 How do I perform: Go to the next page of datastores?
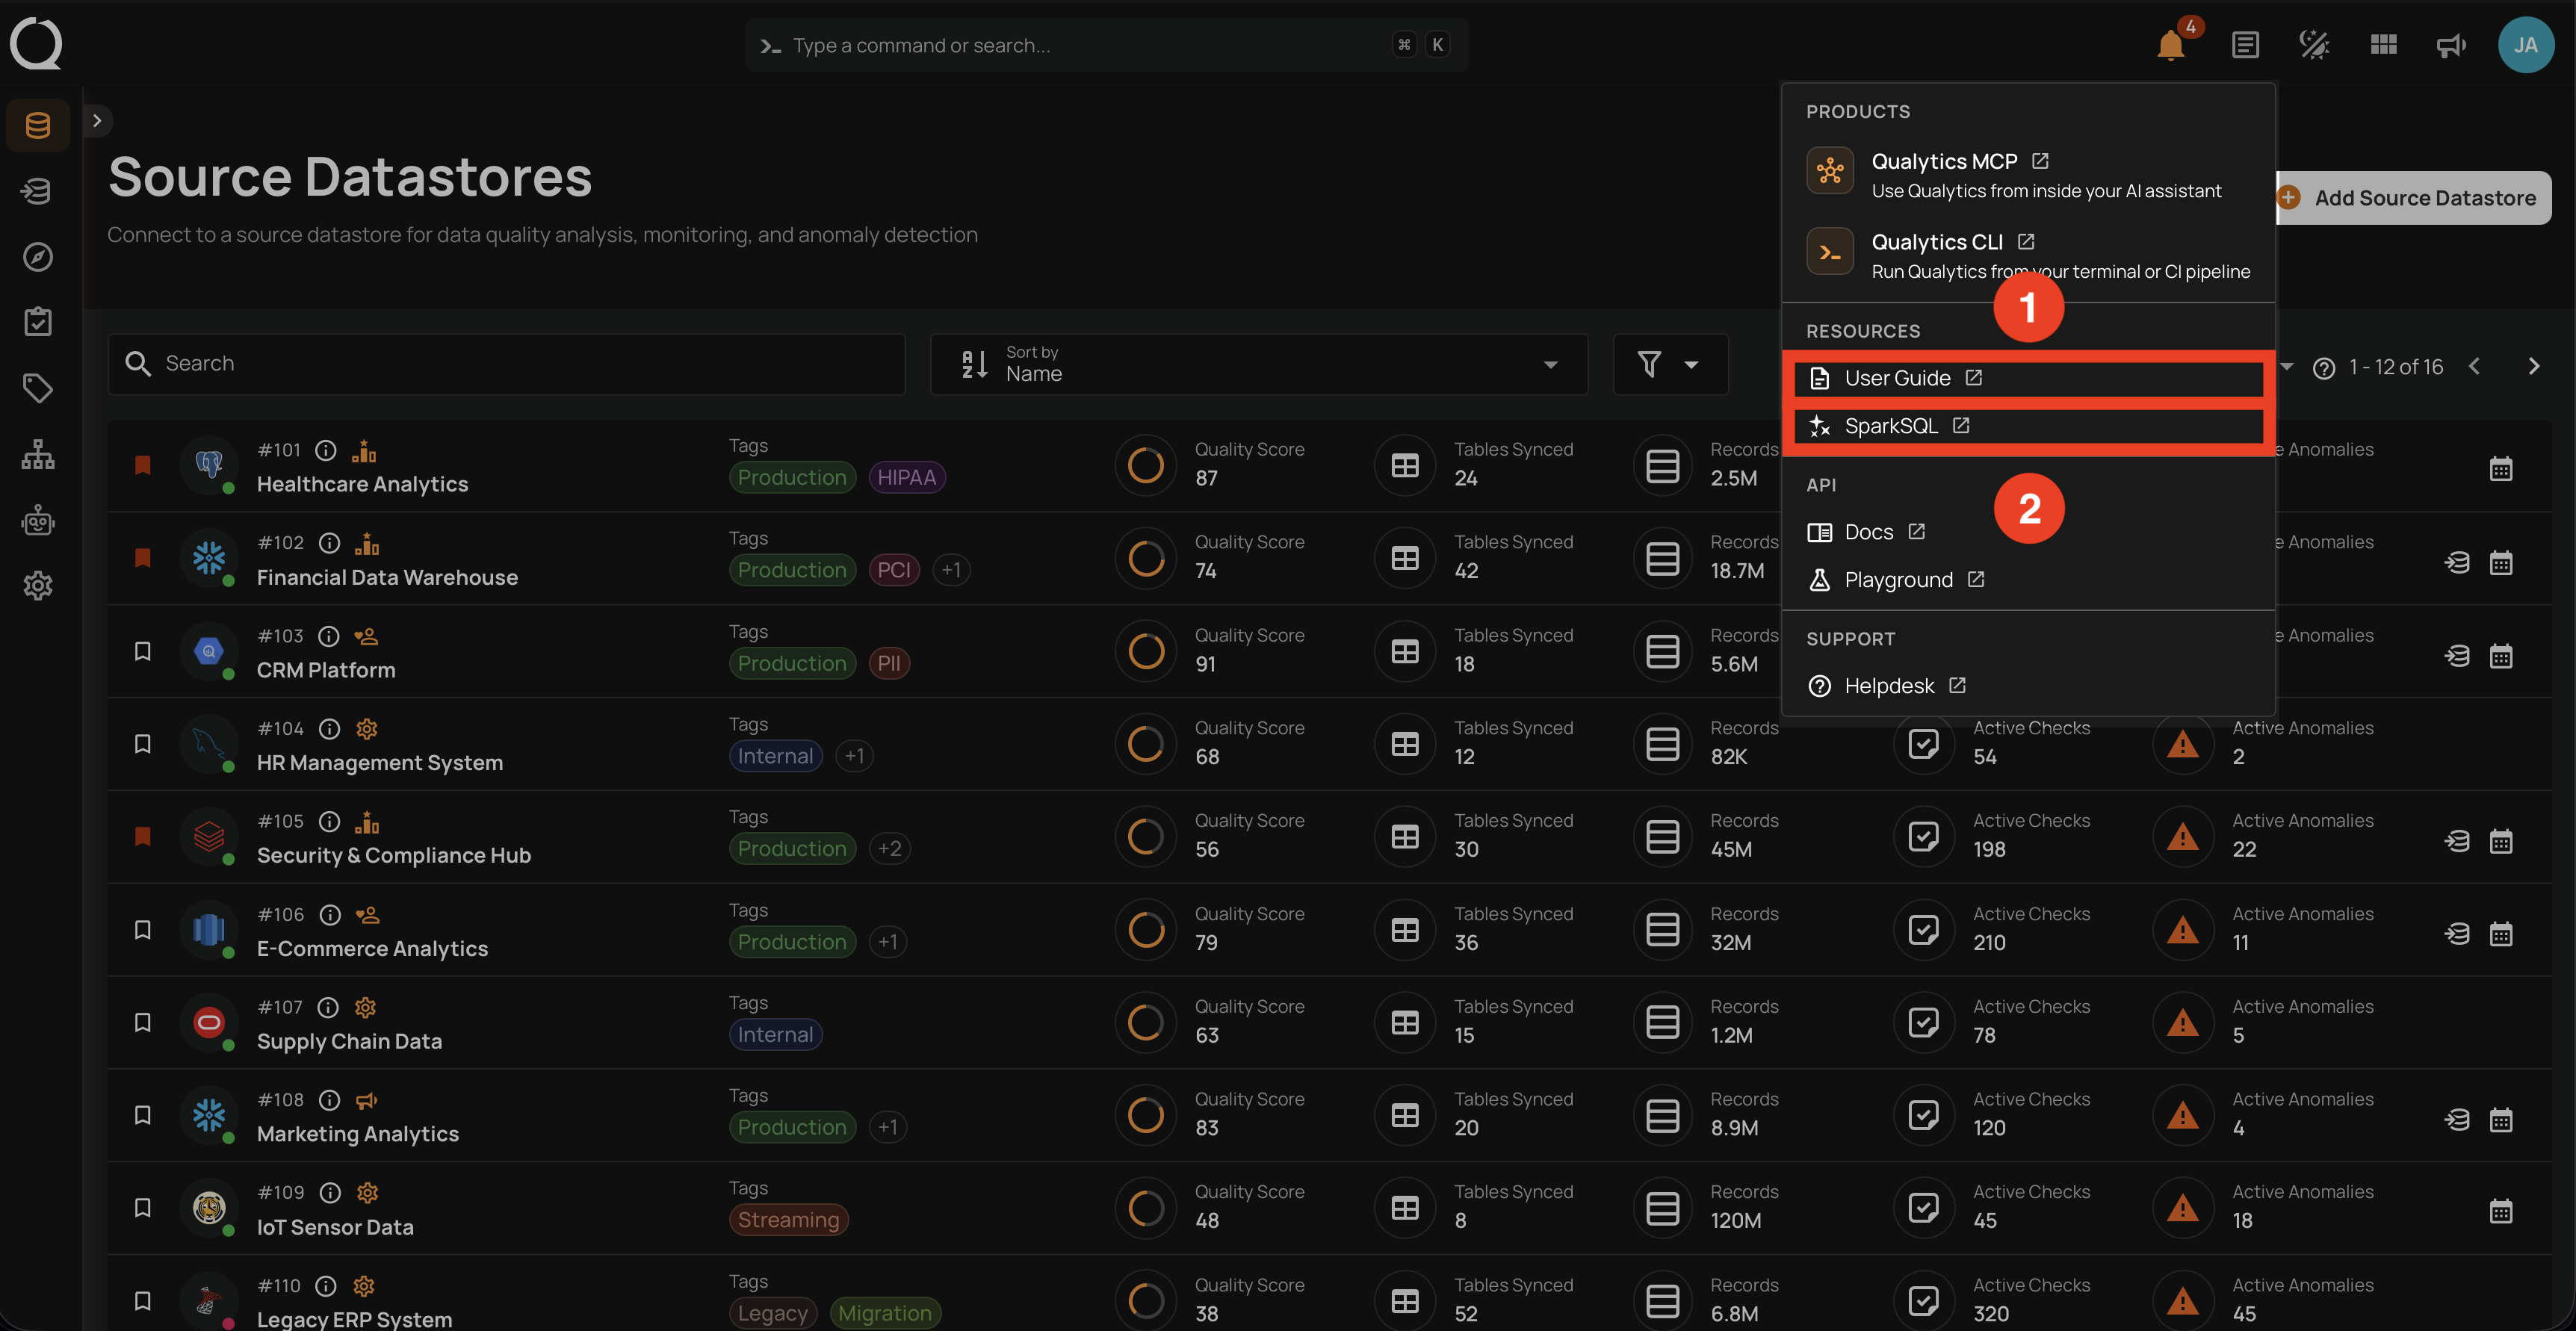[x=2534, y=367]
